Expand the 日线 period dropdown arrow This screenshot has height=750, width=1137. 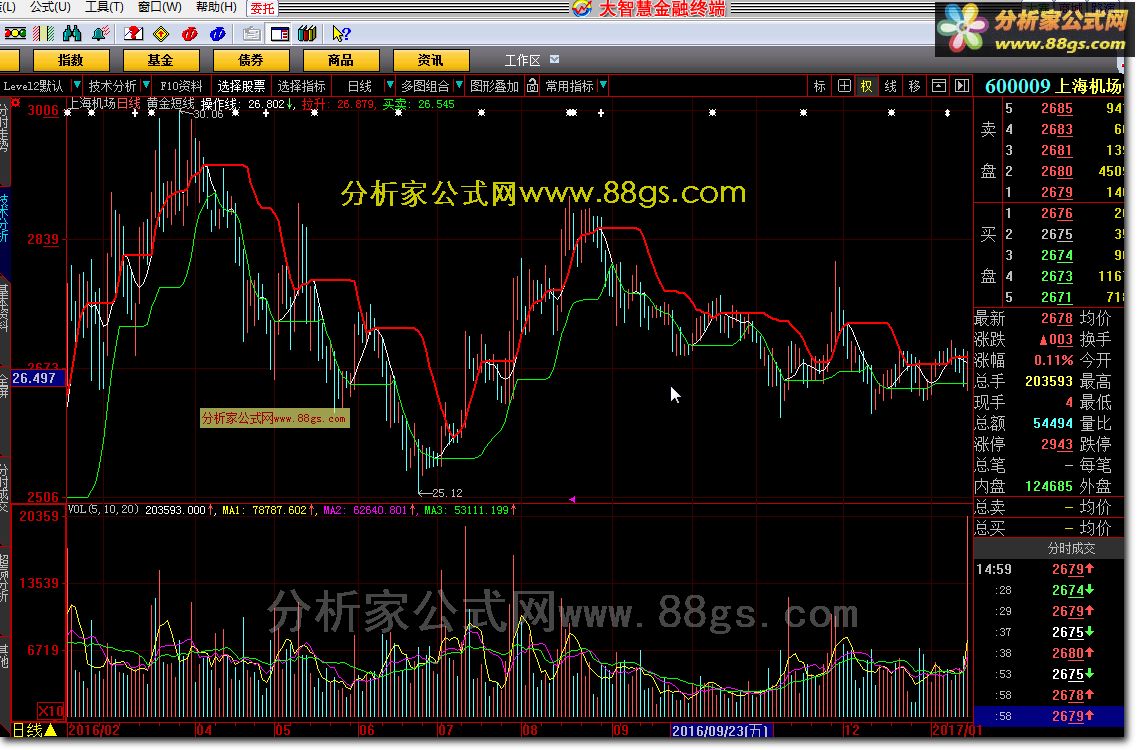pyautogui.click(x=389, y=85)
